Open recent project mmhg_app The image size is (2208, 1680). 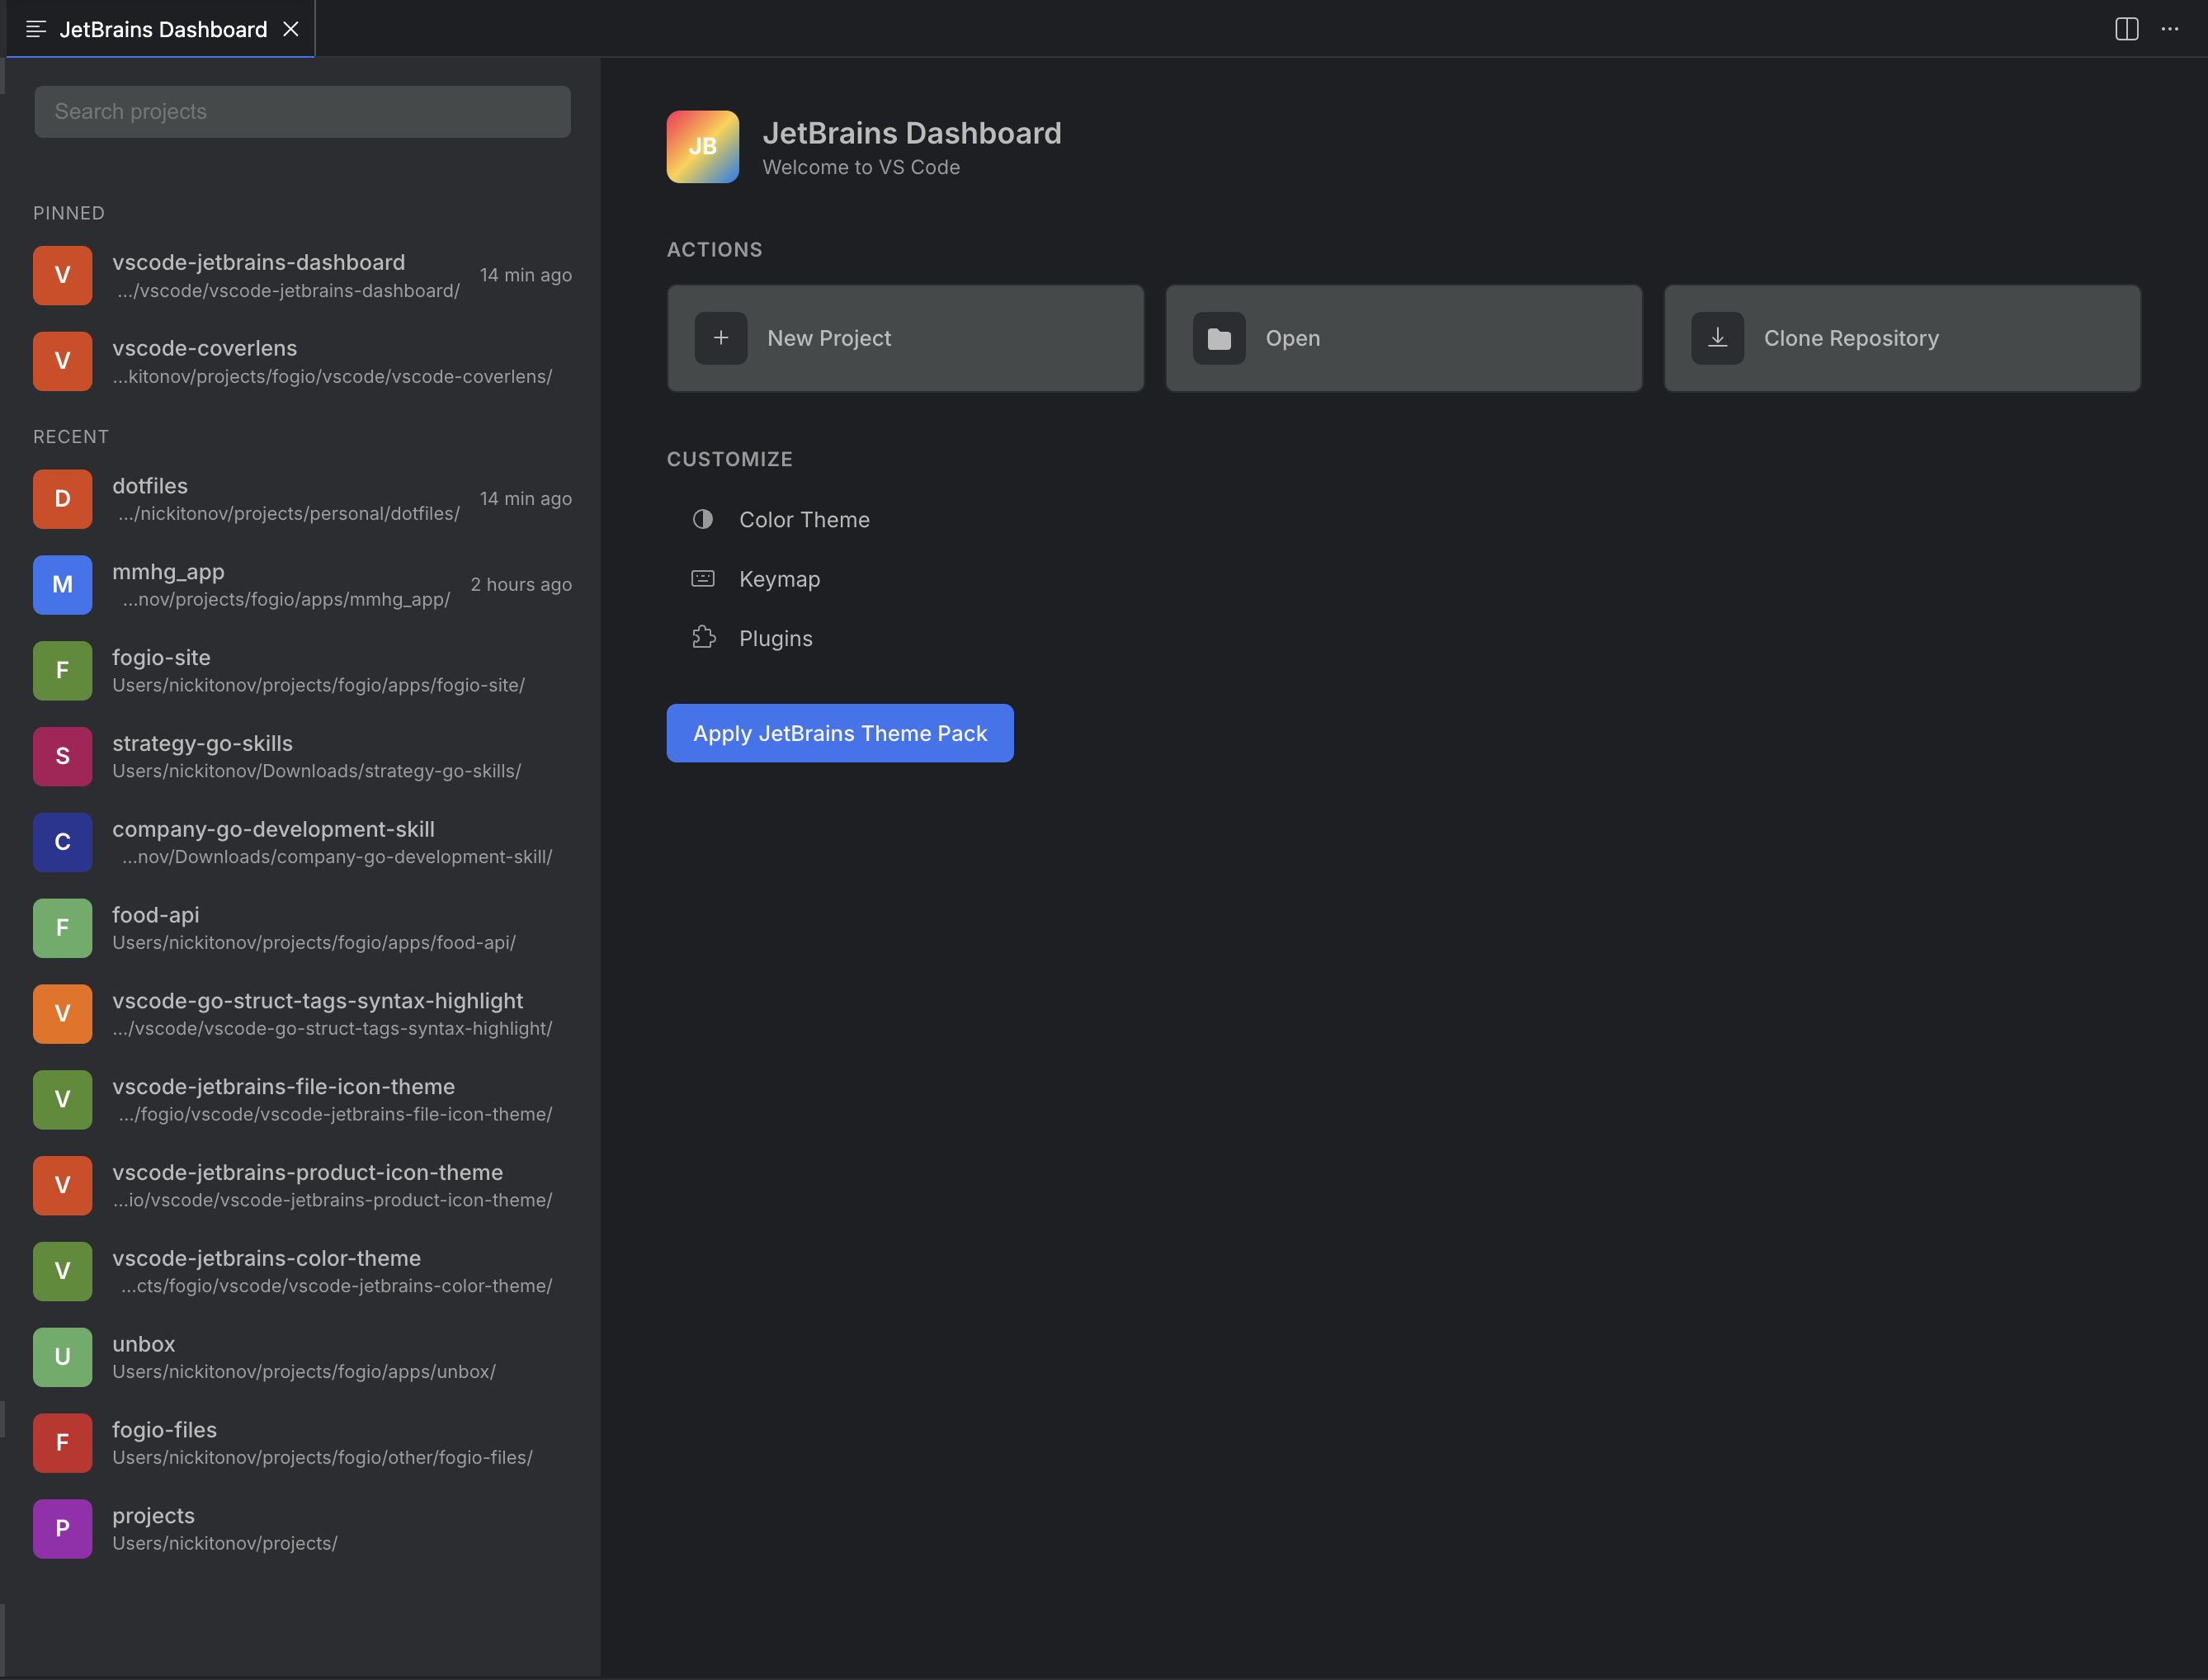tap(302, 585)
